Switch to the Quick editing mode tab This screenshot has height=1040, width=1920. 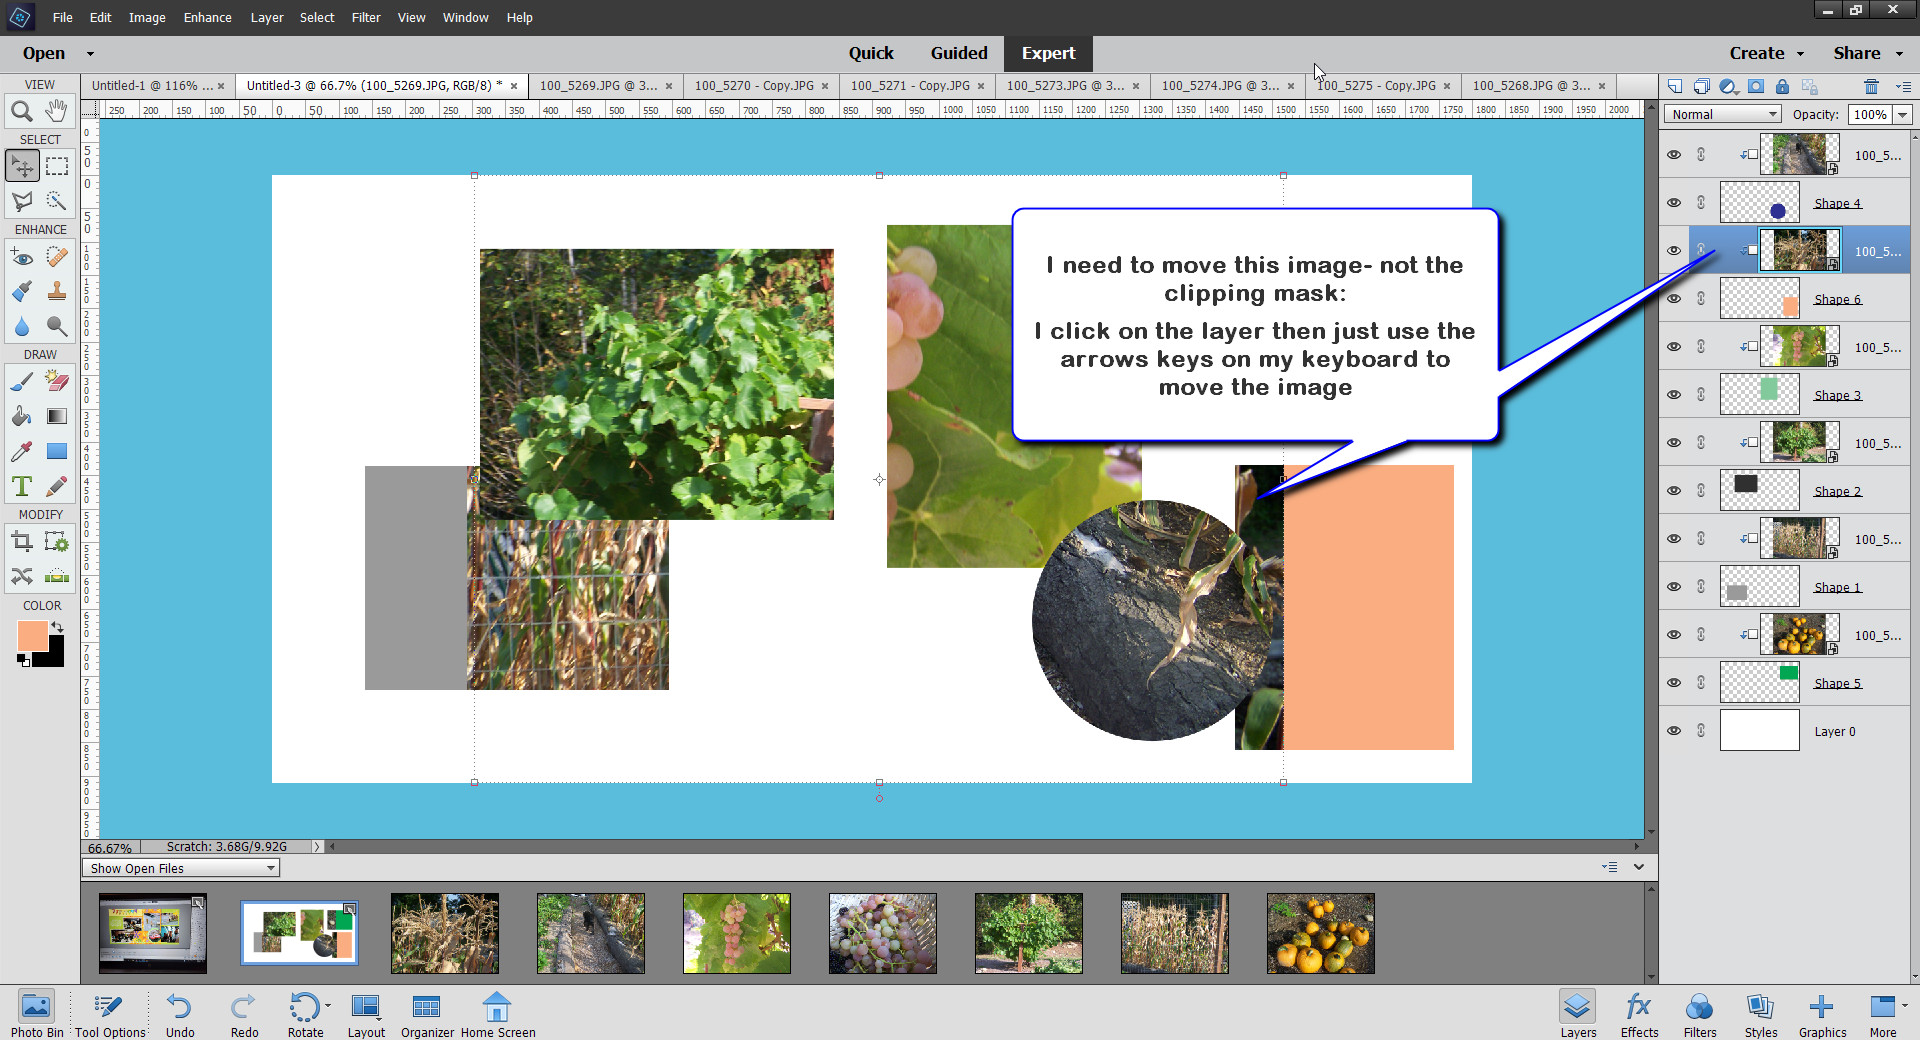coord(871,53)
